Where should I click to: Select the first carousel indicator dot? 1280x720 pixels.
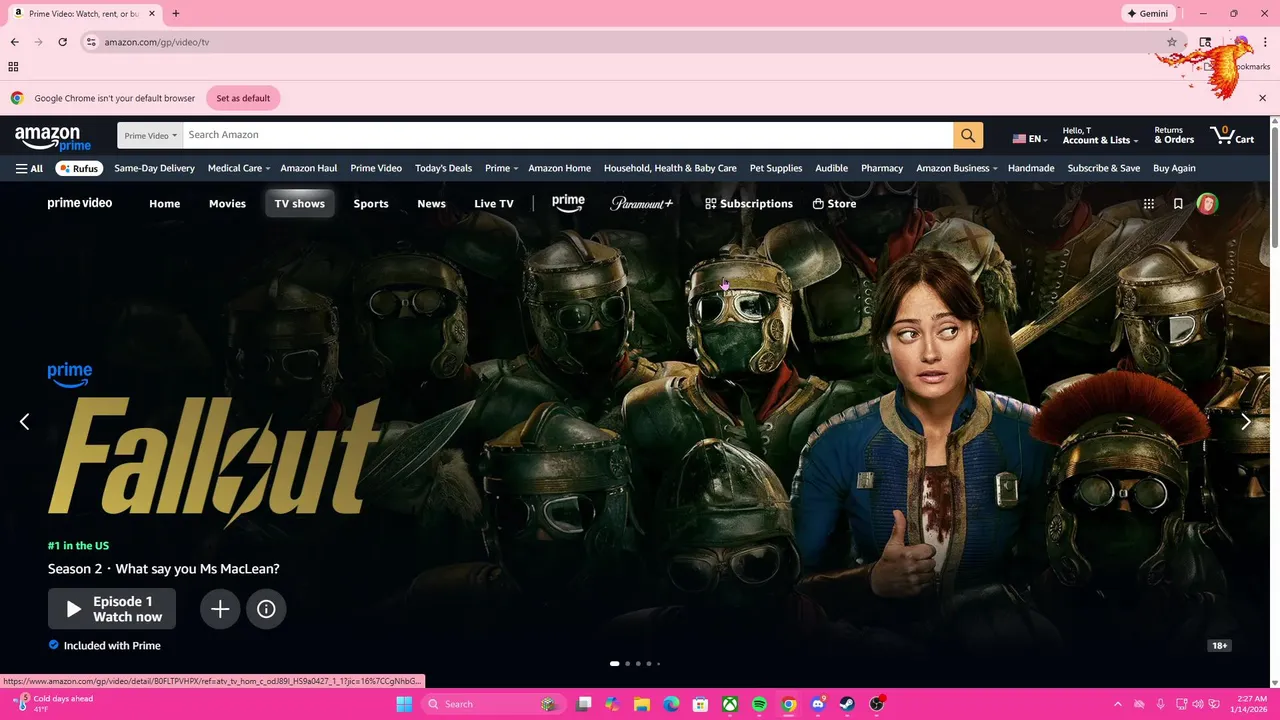click(614, 663)
